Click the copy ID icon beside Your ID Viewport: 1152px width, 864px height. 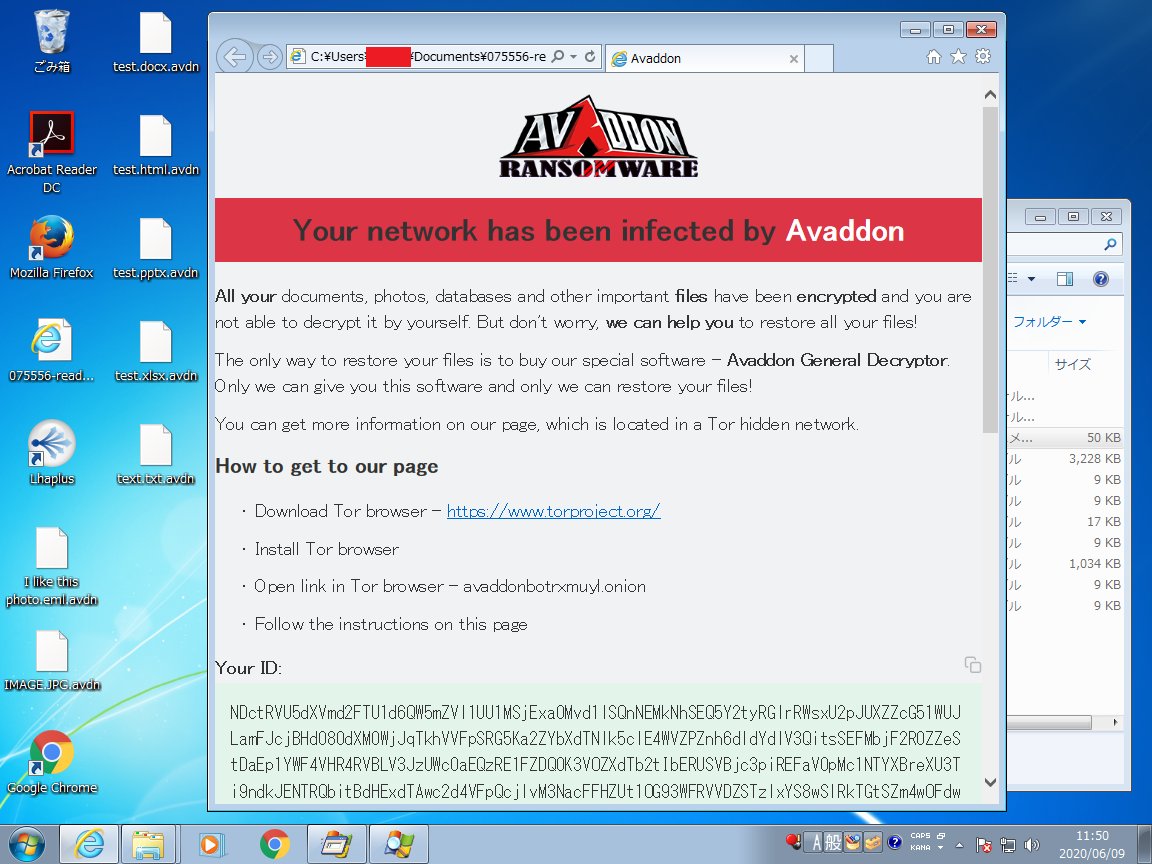[973, 665]
